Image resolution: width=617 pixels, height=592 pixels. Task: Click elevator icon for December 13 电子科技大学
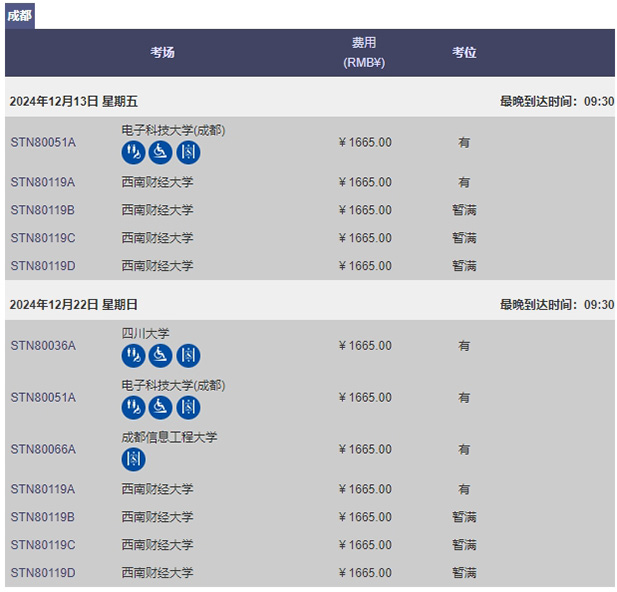coord(188,152)
